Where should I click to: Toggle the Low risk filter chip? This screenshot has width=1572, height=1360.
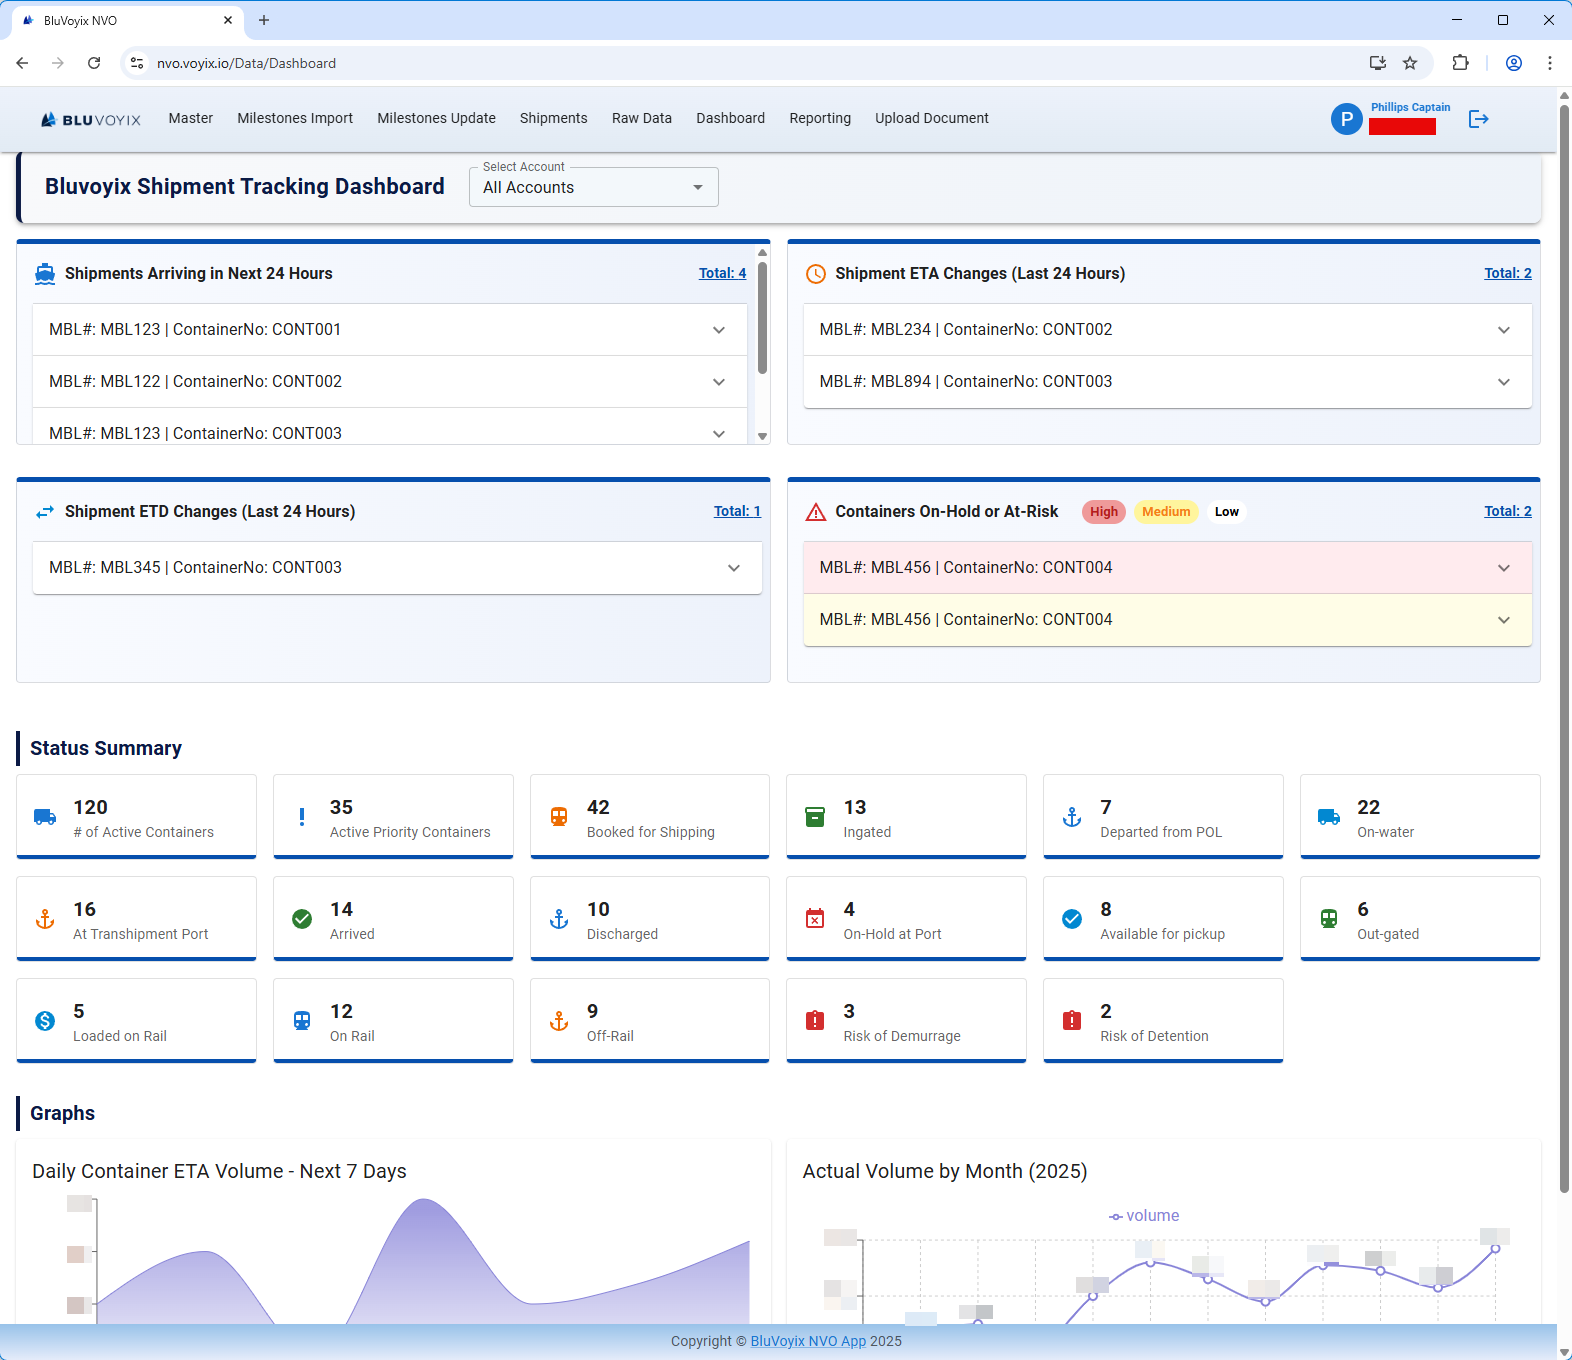click(x=1226, y=512)
